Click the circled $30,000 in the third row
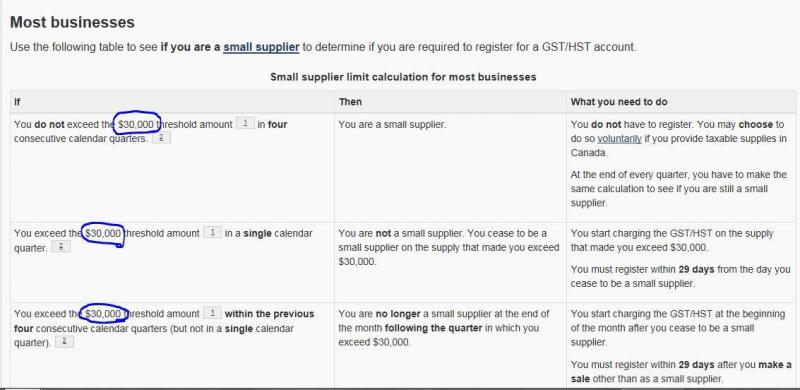Image resolution: width=800 pixels, height=390 pixels. click(103, 313)
